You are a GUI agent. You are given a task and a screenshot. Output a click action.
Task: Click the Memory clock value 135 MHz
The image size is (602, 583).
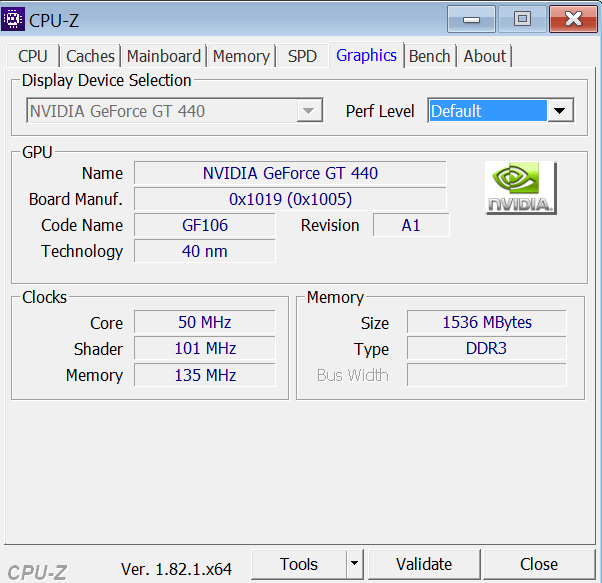[x=205, y=375]
